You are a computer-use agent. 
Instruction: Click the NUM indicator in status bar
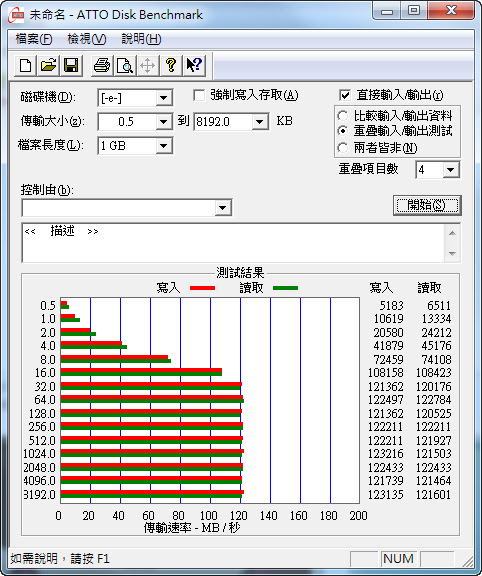[x=398, y=559]
